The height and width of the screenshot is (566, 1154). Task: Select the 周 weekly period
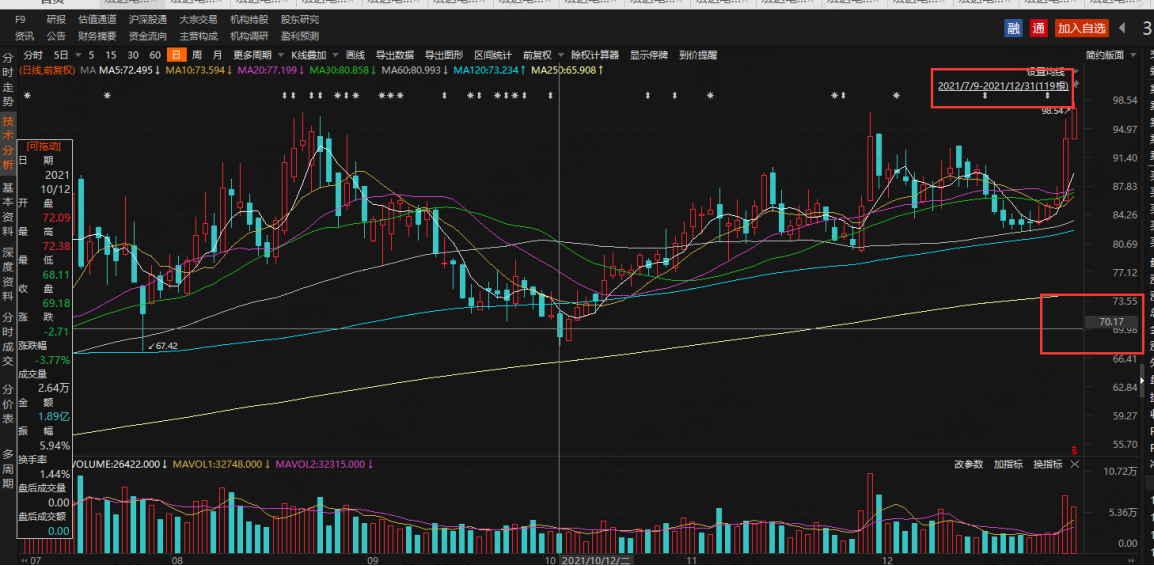click(x=197, y=54)
